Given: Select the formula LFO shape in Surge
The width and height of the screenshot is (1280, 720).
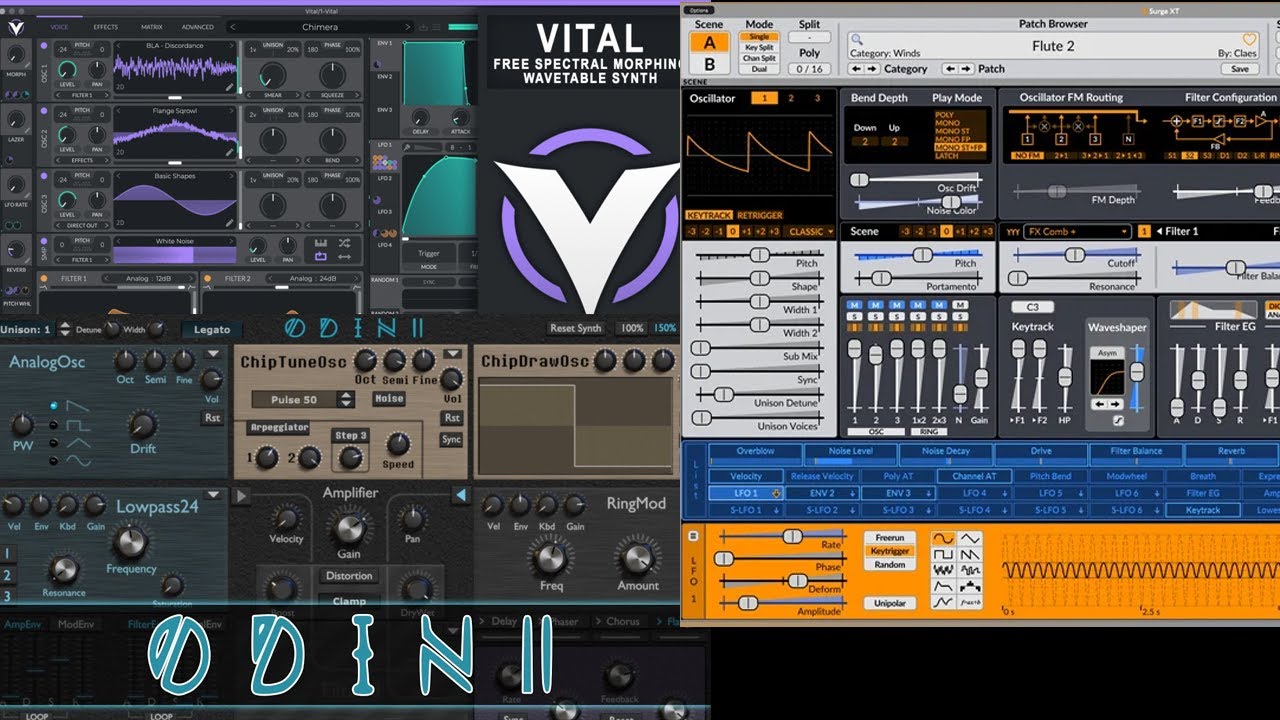Looking at the screenshot, I should point(970,602).
